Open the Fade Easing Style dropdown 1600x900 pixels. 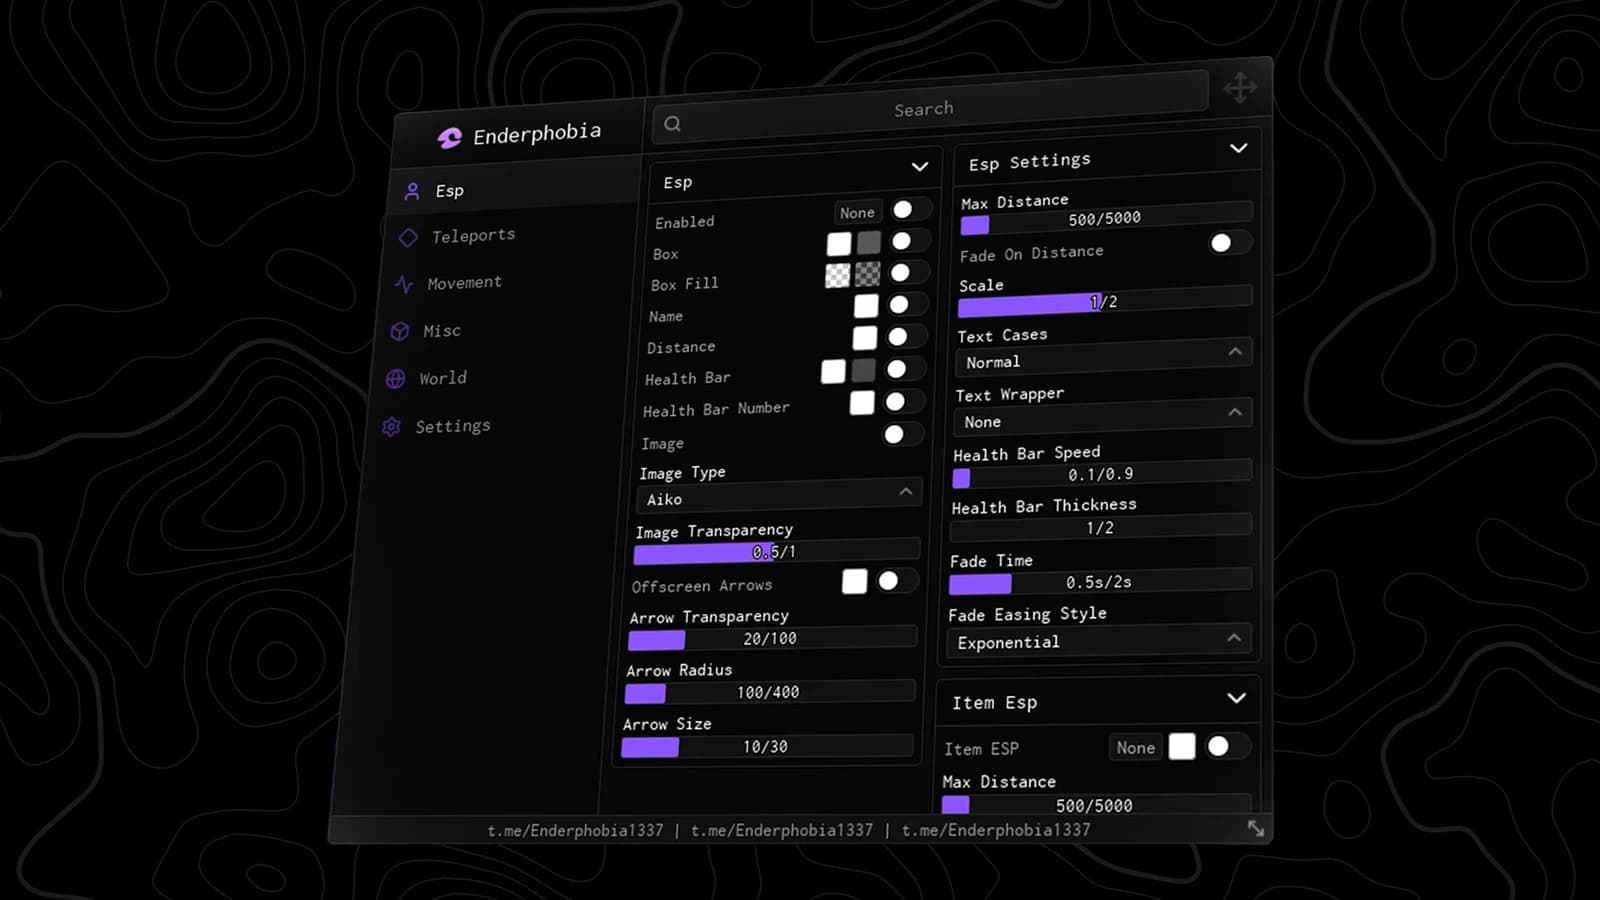pyautogui.click(x=1098, y=640)
